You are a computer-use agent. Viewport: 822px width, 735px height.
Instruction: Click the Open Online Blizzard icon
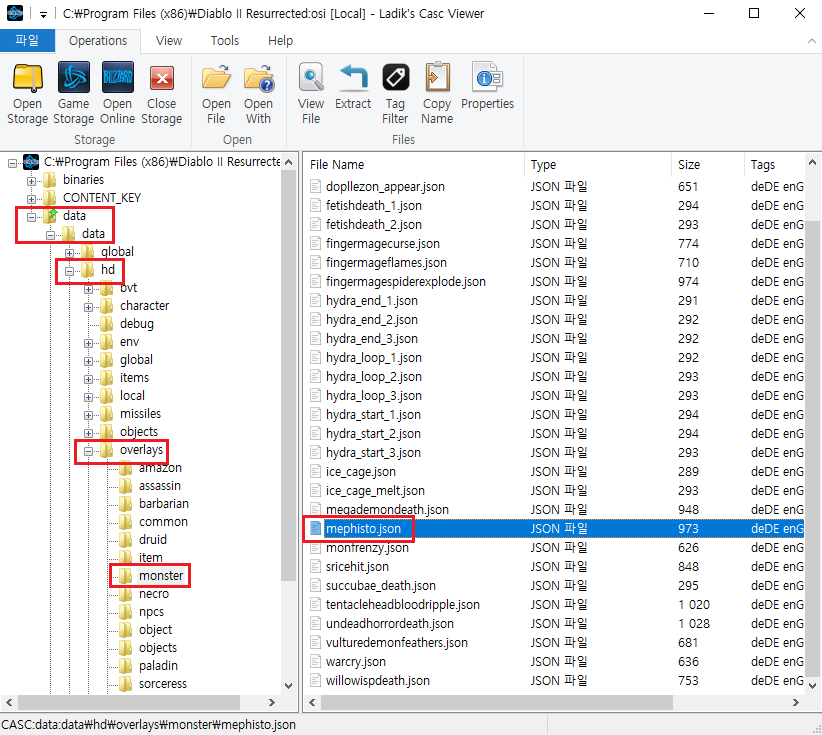click(x=117, y=78)
